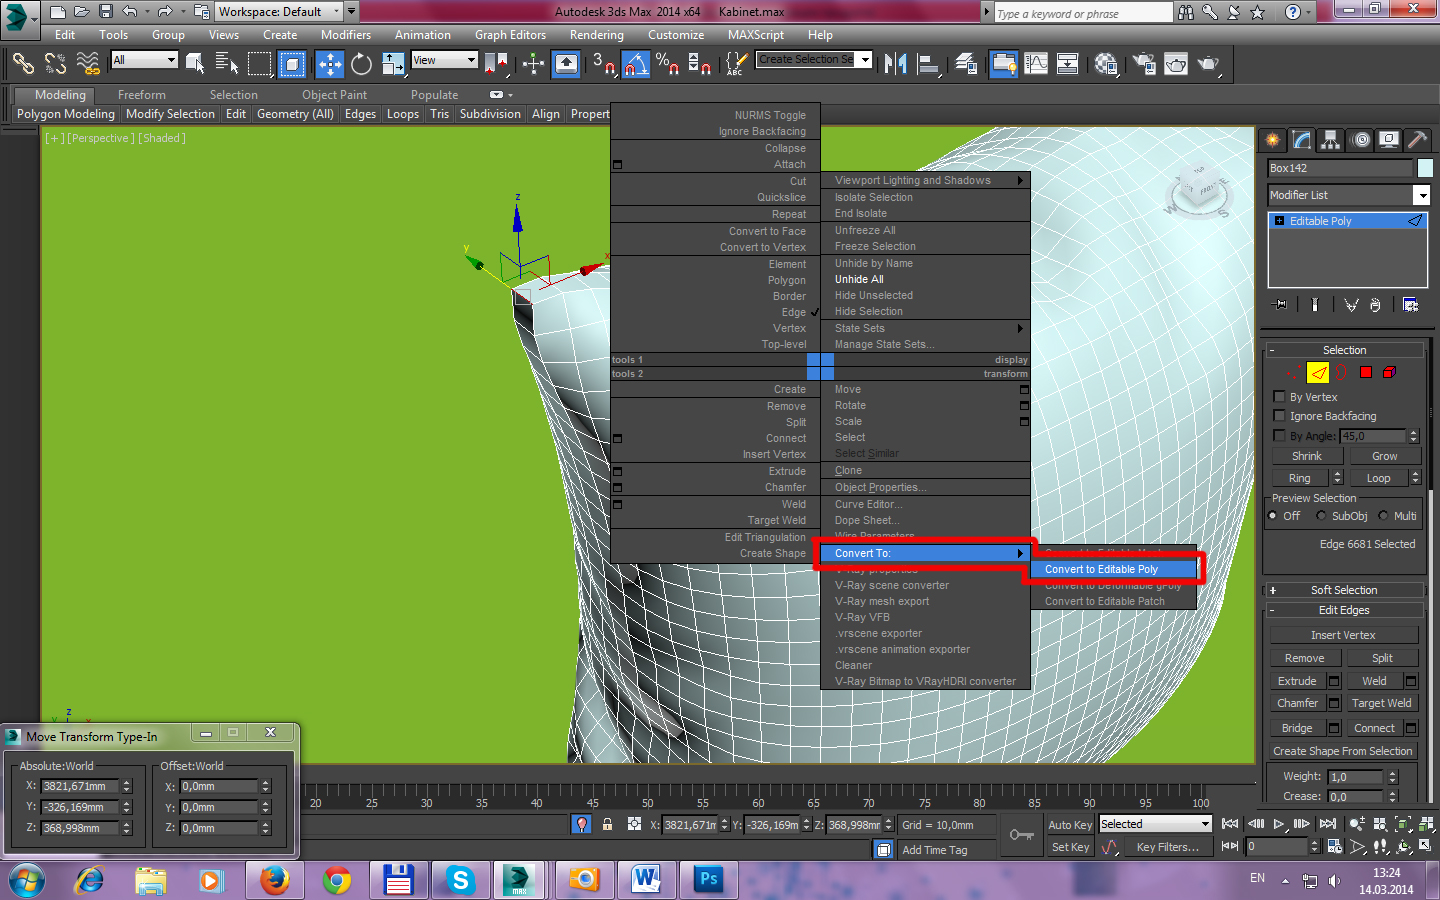The width and height of the screenshot is (1440, 900).
Task: Open the Modifier List dropdown
Action: click(x=1349, y=195)
